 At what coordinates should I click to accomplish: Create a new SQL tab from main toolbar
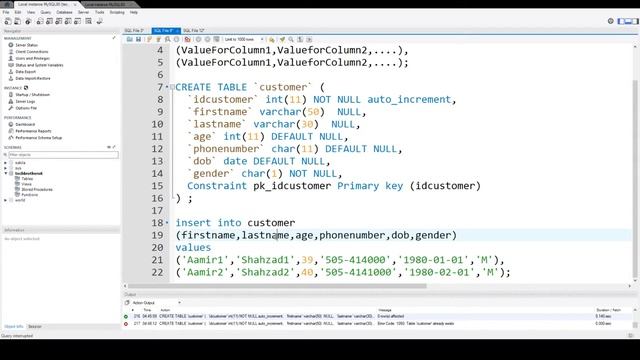tap(8, 21)
